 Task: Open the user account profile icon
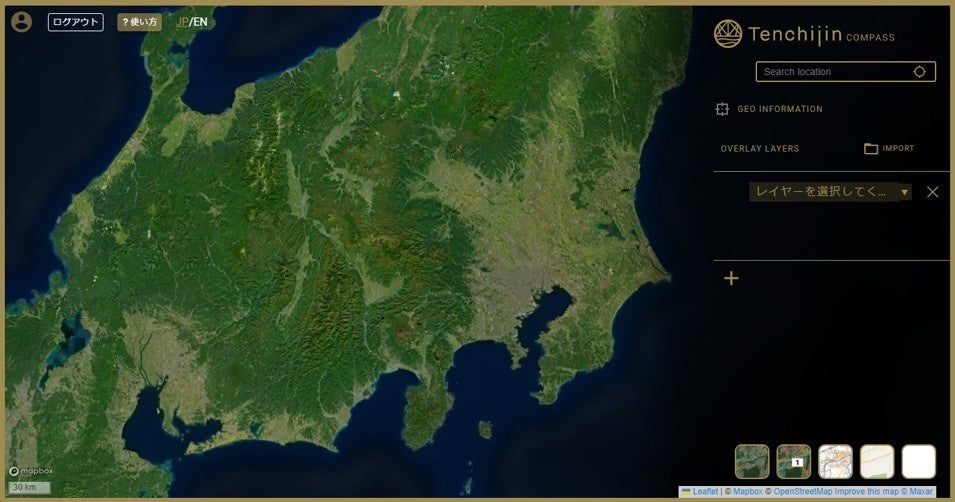coord(21,22)
